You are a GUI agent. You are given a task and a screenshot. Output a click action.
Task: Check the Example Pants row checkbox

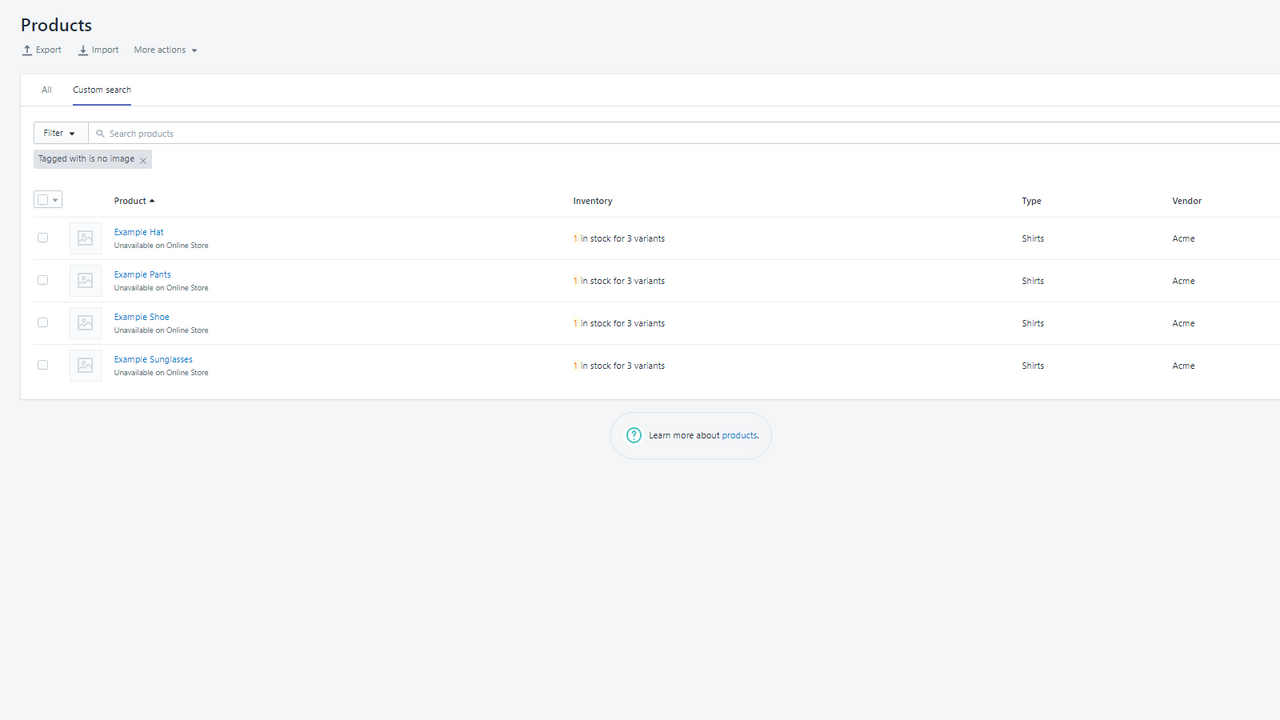(42, 280)
